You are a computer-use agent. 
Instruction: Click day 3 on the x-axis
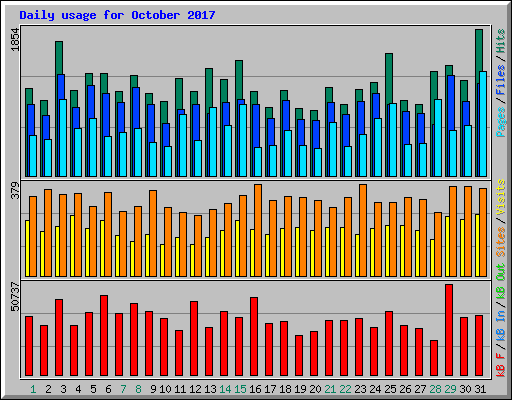coord(63,389)
